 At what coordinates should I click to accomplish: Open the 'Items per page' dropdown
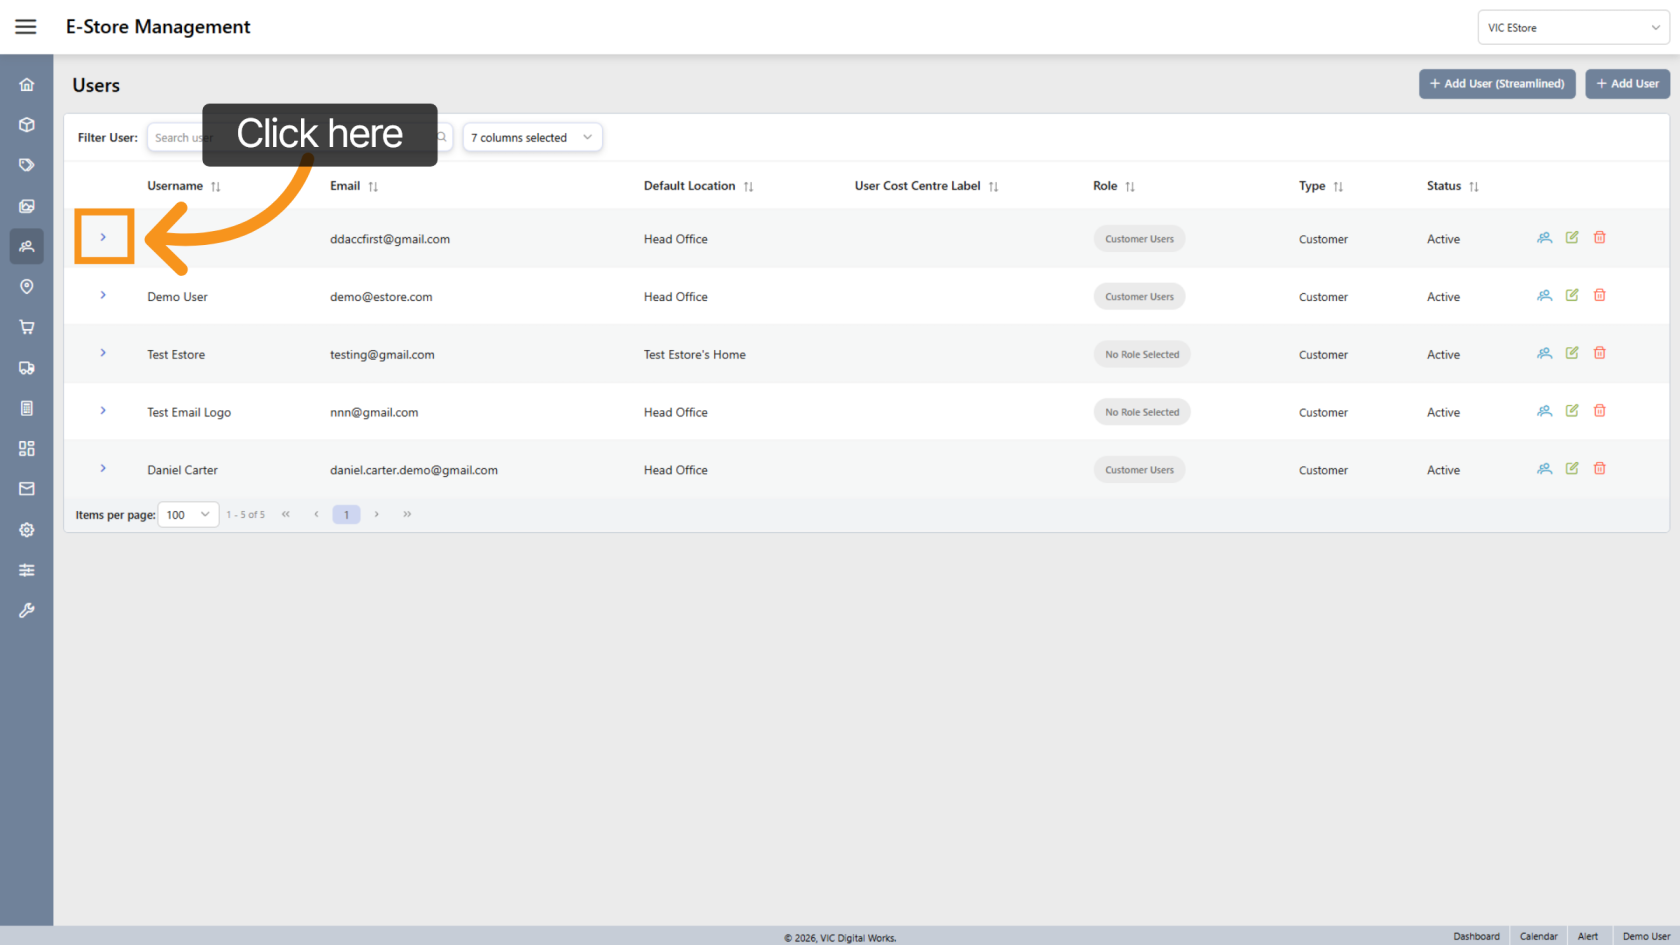(187, 514)
